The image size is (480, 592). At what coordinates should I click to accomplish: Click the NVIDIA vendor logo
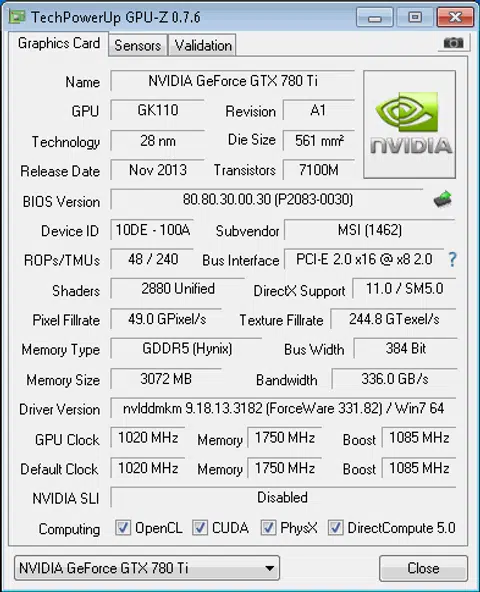(410, 124)
